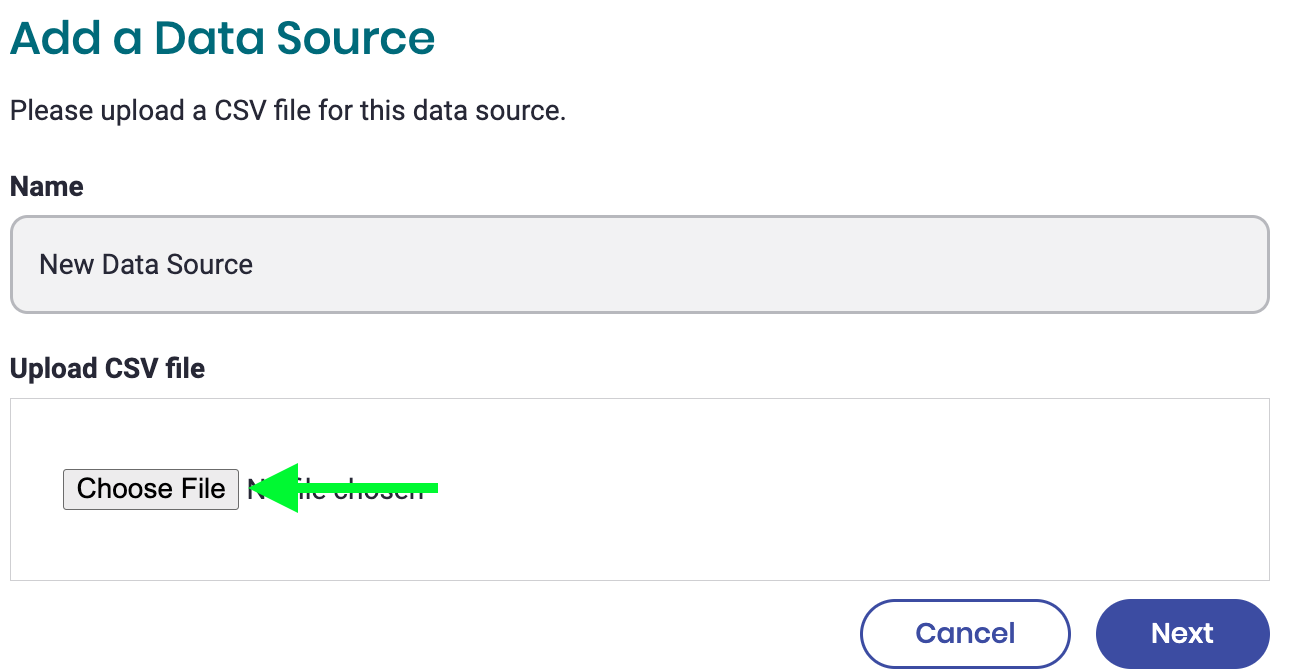The width and height of the screenshot is (1294, 671).
Task: Click the 'Please upload a CSV file' instruction
Action: tap(288, 110)
